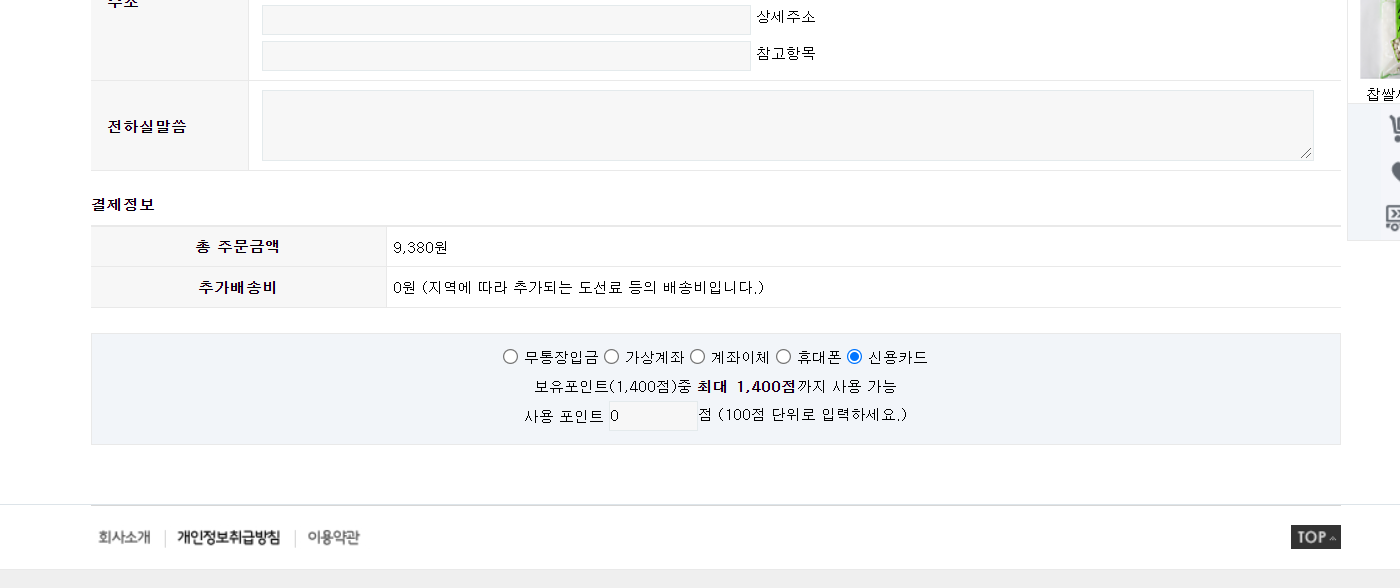Grab the 전하실말씀 textarea resize handle
This screenshot has width=1400, height=588.
pos(1306,153)
